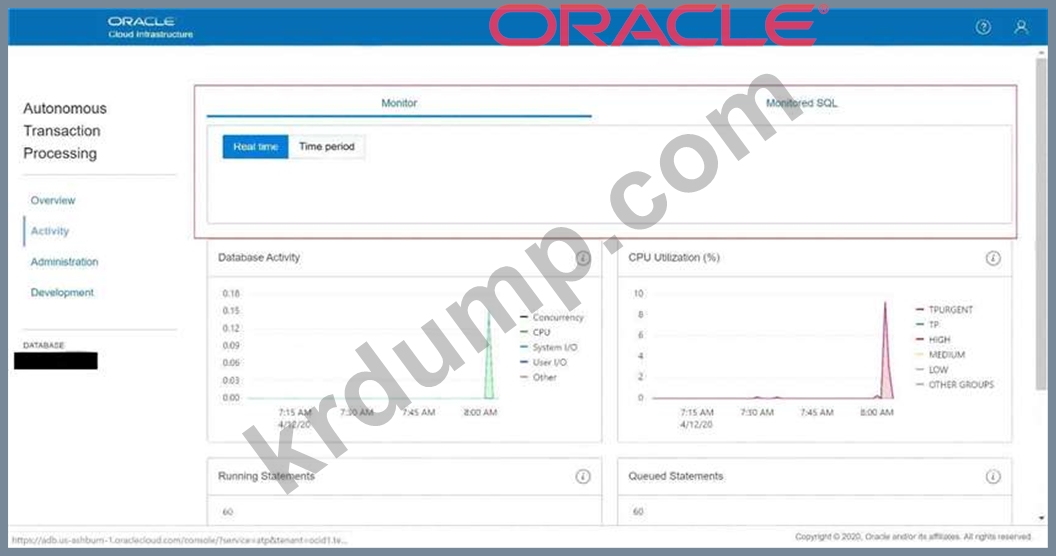Switch to the Monitor tab

tap(399, 103)
